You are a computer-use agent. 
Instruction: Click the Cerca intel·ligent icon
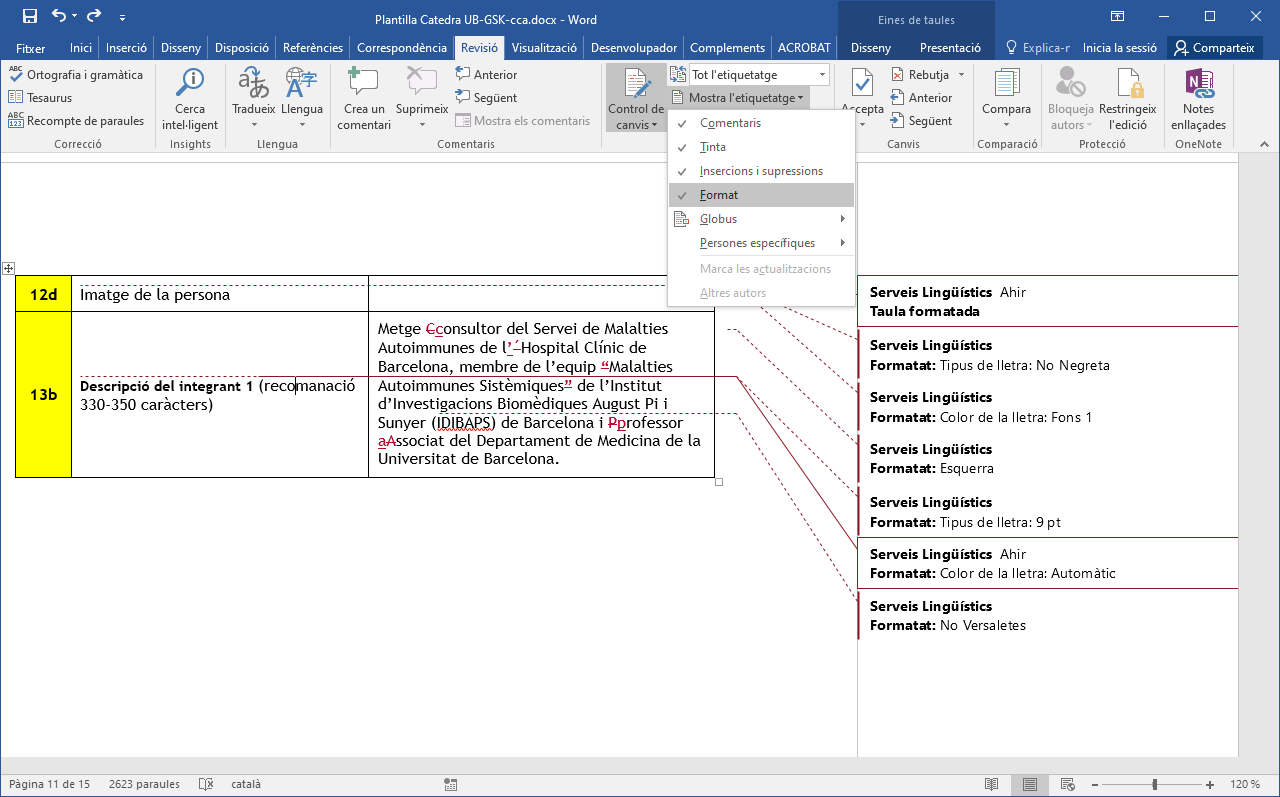coord(190,83)
